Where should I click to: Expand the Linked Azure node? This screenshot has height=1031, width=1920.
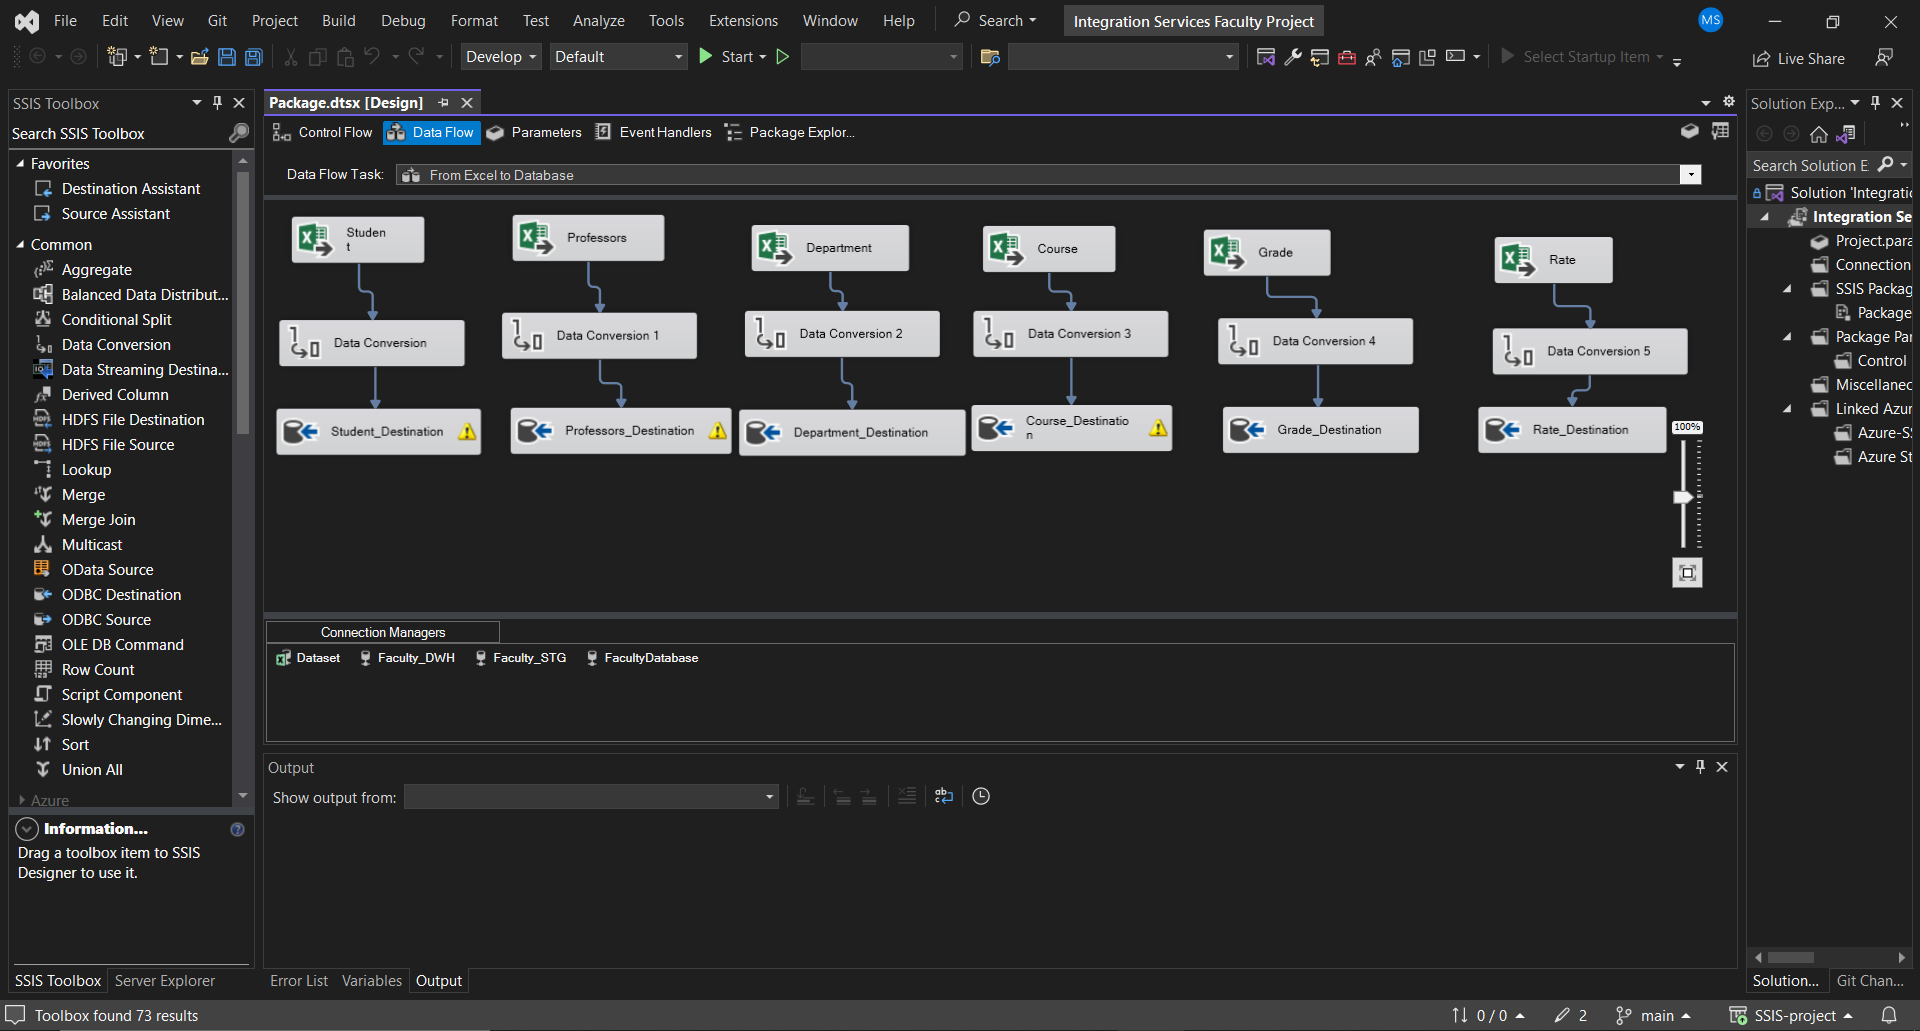coord(1789,408)
